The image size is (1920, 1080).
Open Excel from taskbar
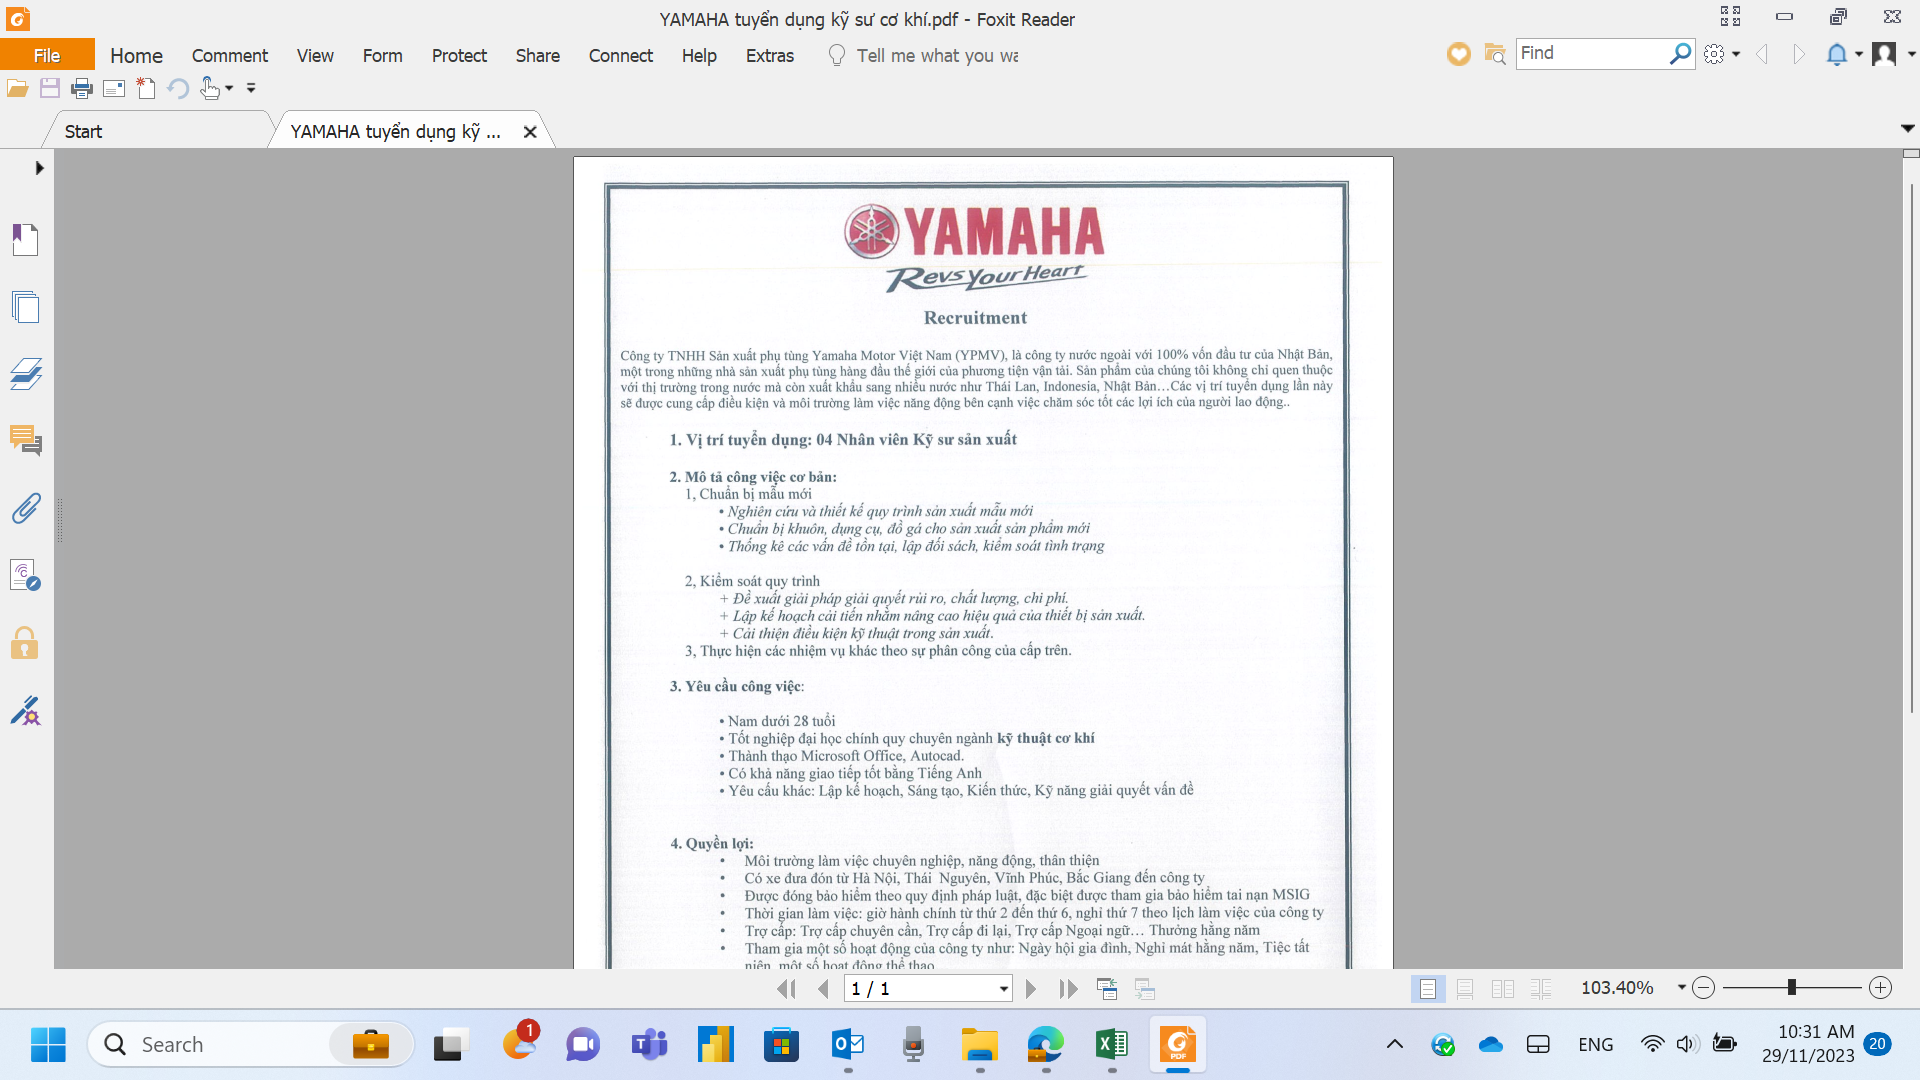click(x=1111, y=1045)
